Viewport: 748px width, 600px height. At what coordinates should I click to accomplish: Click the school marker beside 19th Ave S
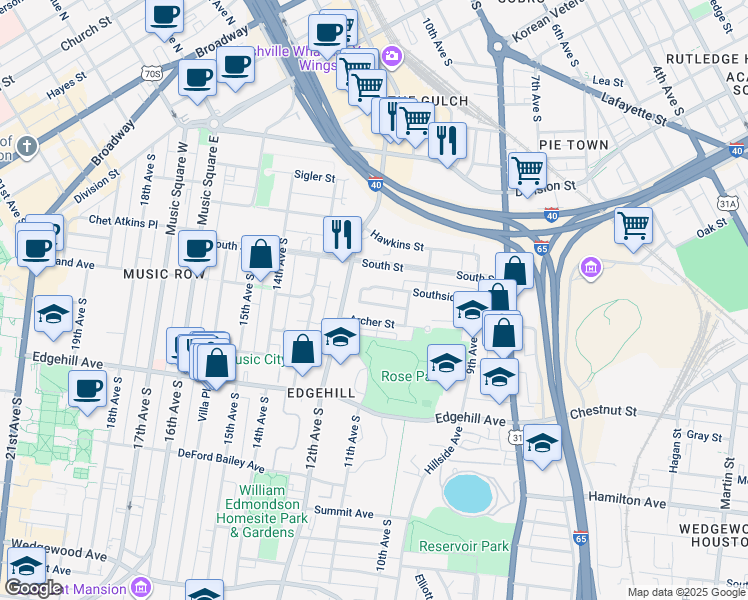[53, 314]
